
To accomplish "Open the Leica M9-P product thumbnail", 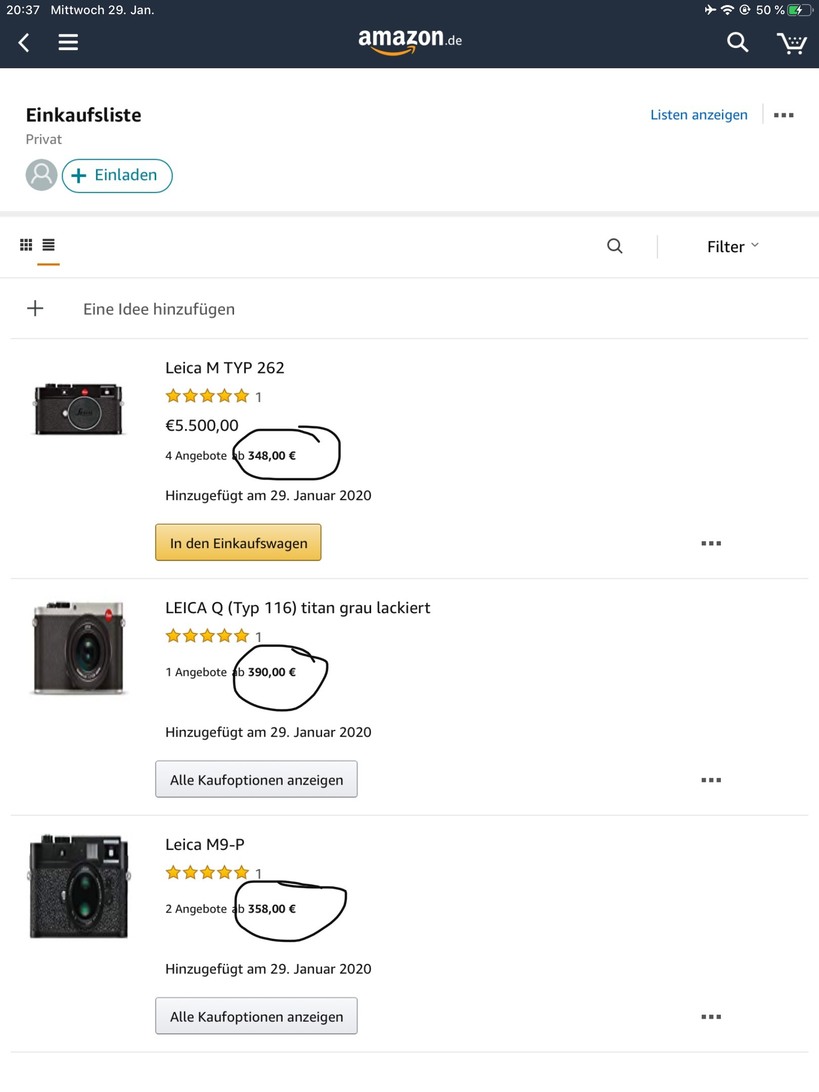I will pyautogui.click(x=79, y=885).
